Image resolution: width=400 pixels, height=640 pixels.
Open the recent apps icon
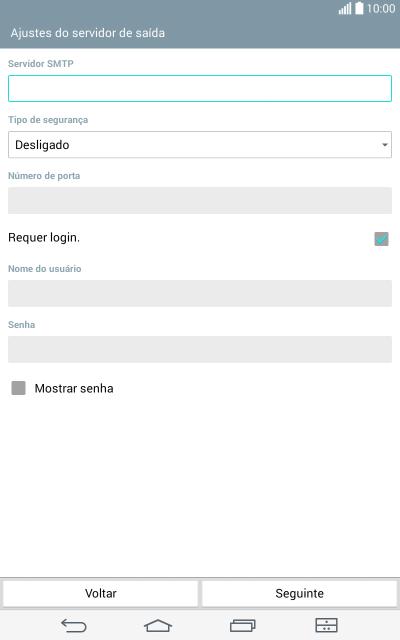243,625
